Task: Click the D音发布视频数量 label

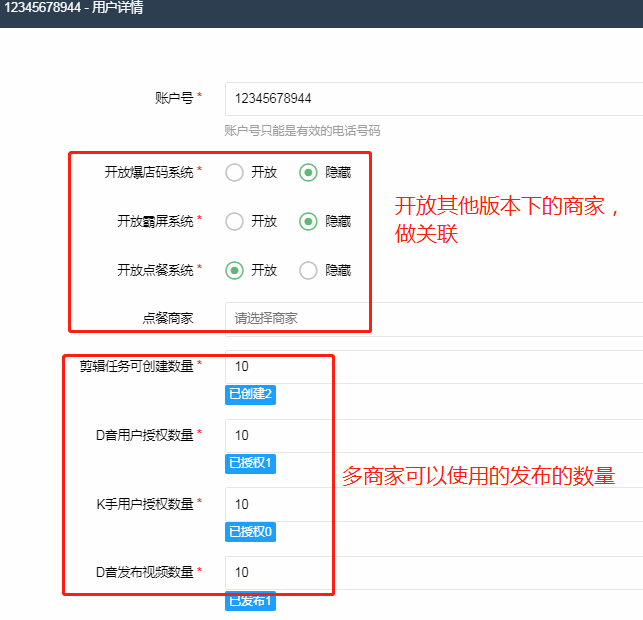Action: click(145, 572)
